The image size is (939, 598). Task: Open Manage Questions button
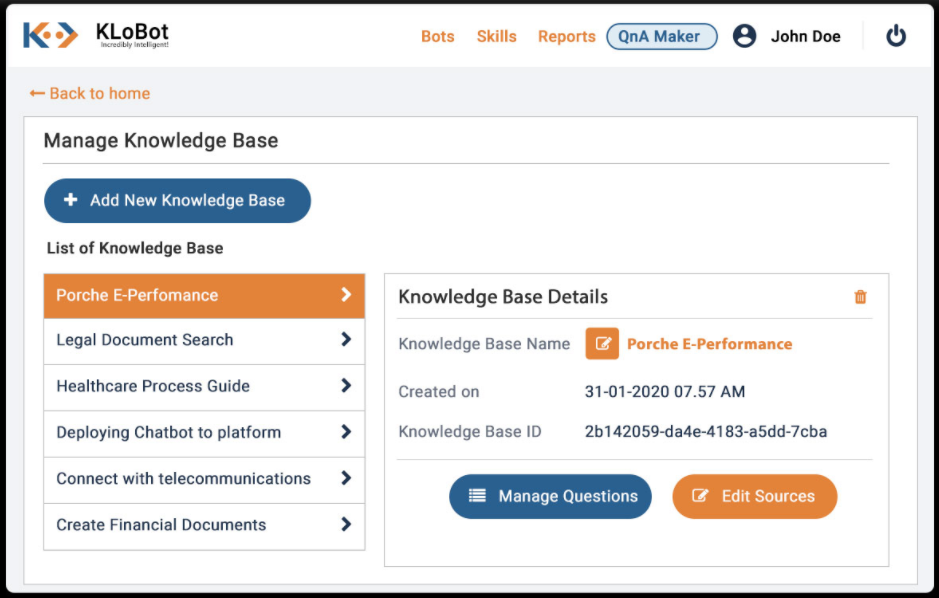550,496
